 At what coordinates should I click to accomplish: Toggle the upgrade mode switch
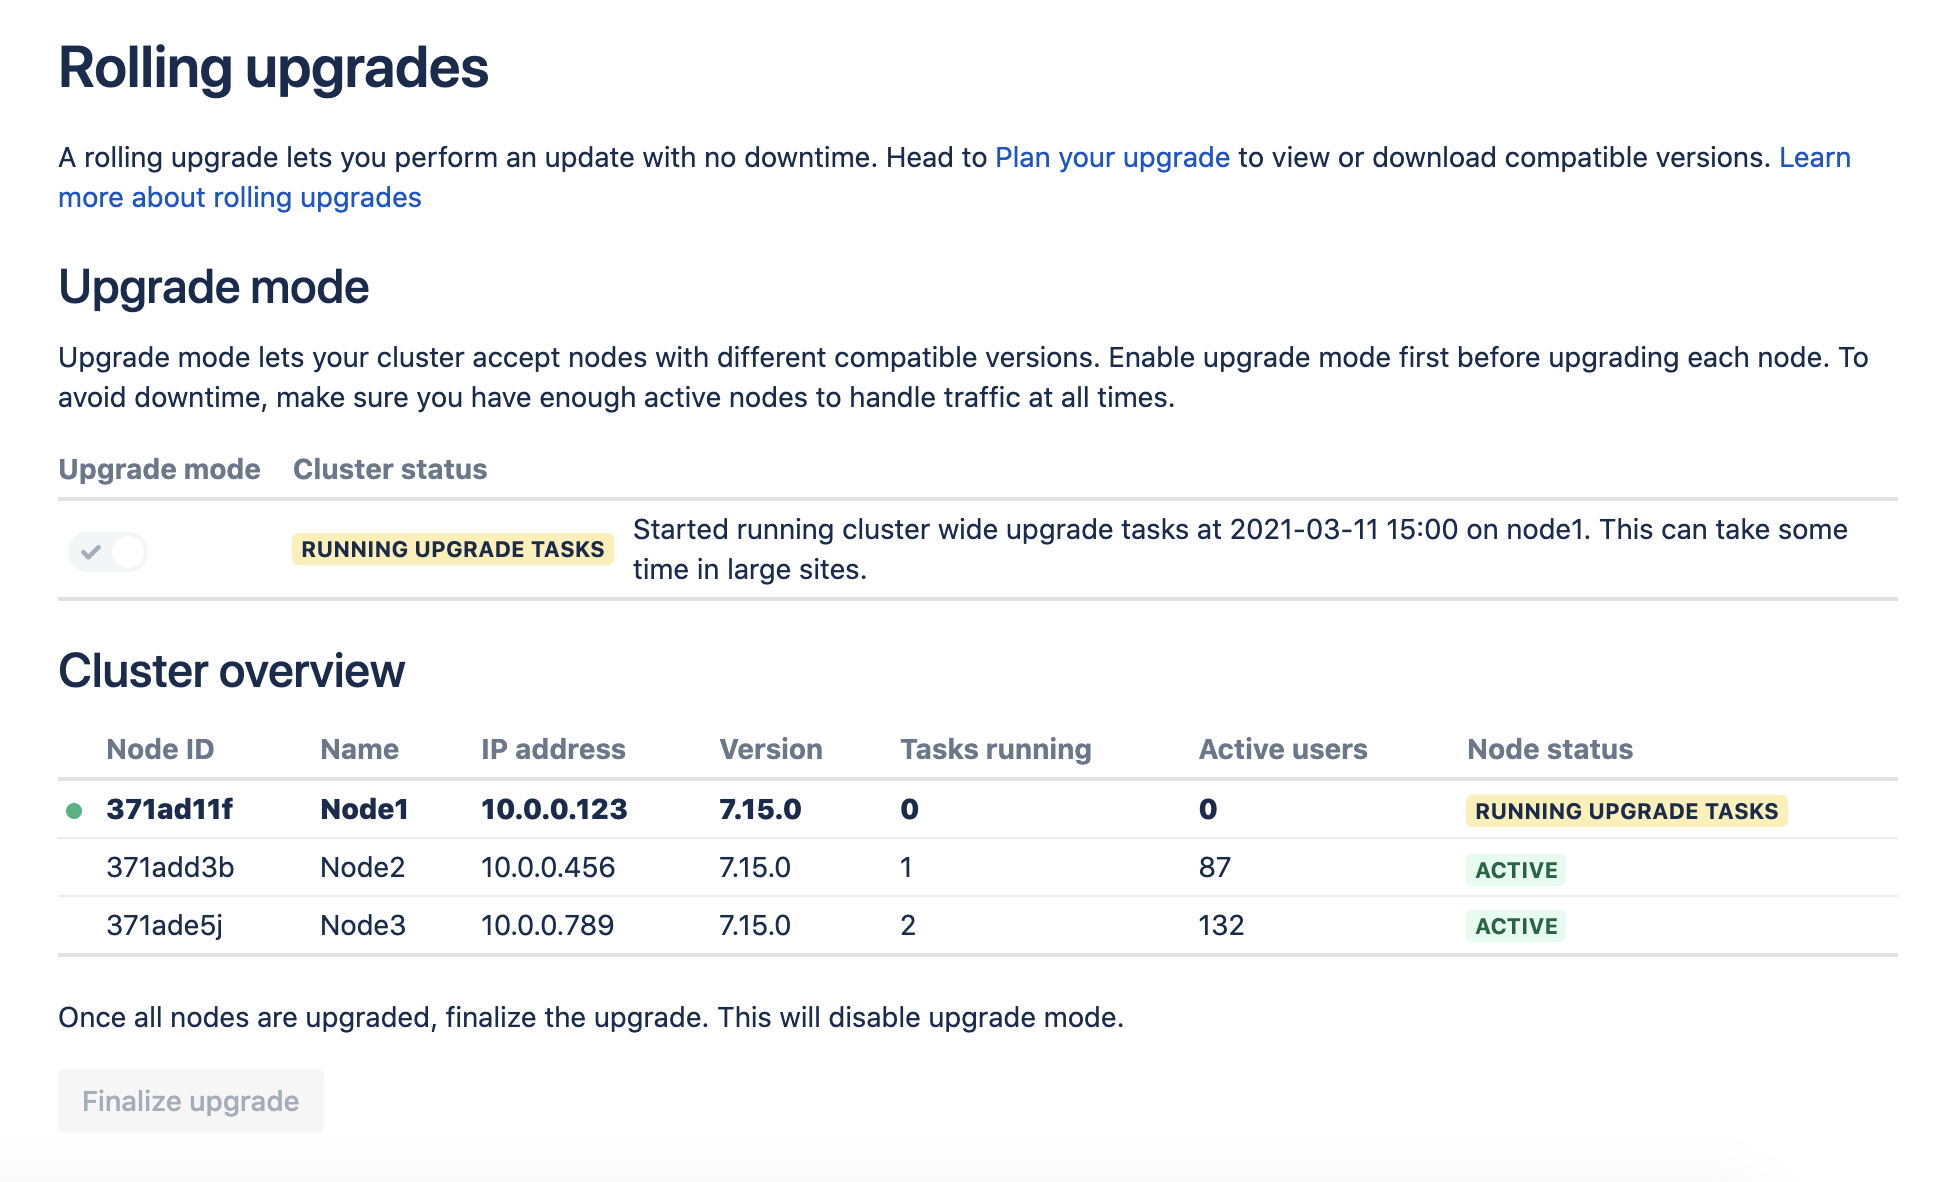pyautogui.click(x=108, y=551)
